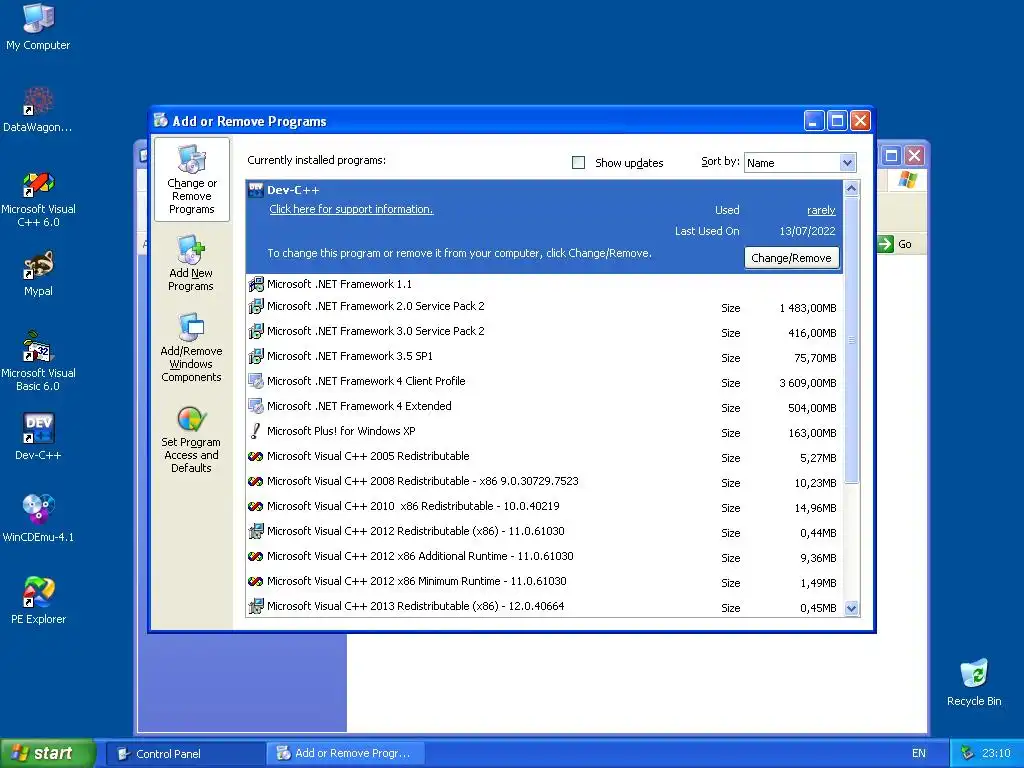1024x768 pixels.
Task: Select Microsoft Visual Basic 6.0 desktop icon
Action: pos(38,362)
